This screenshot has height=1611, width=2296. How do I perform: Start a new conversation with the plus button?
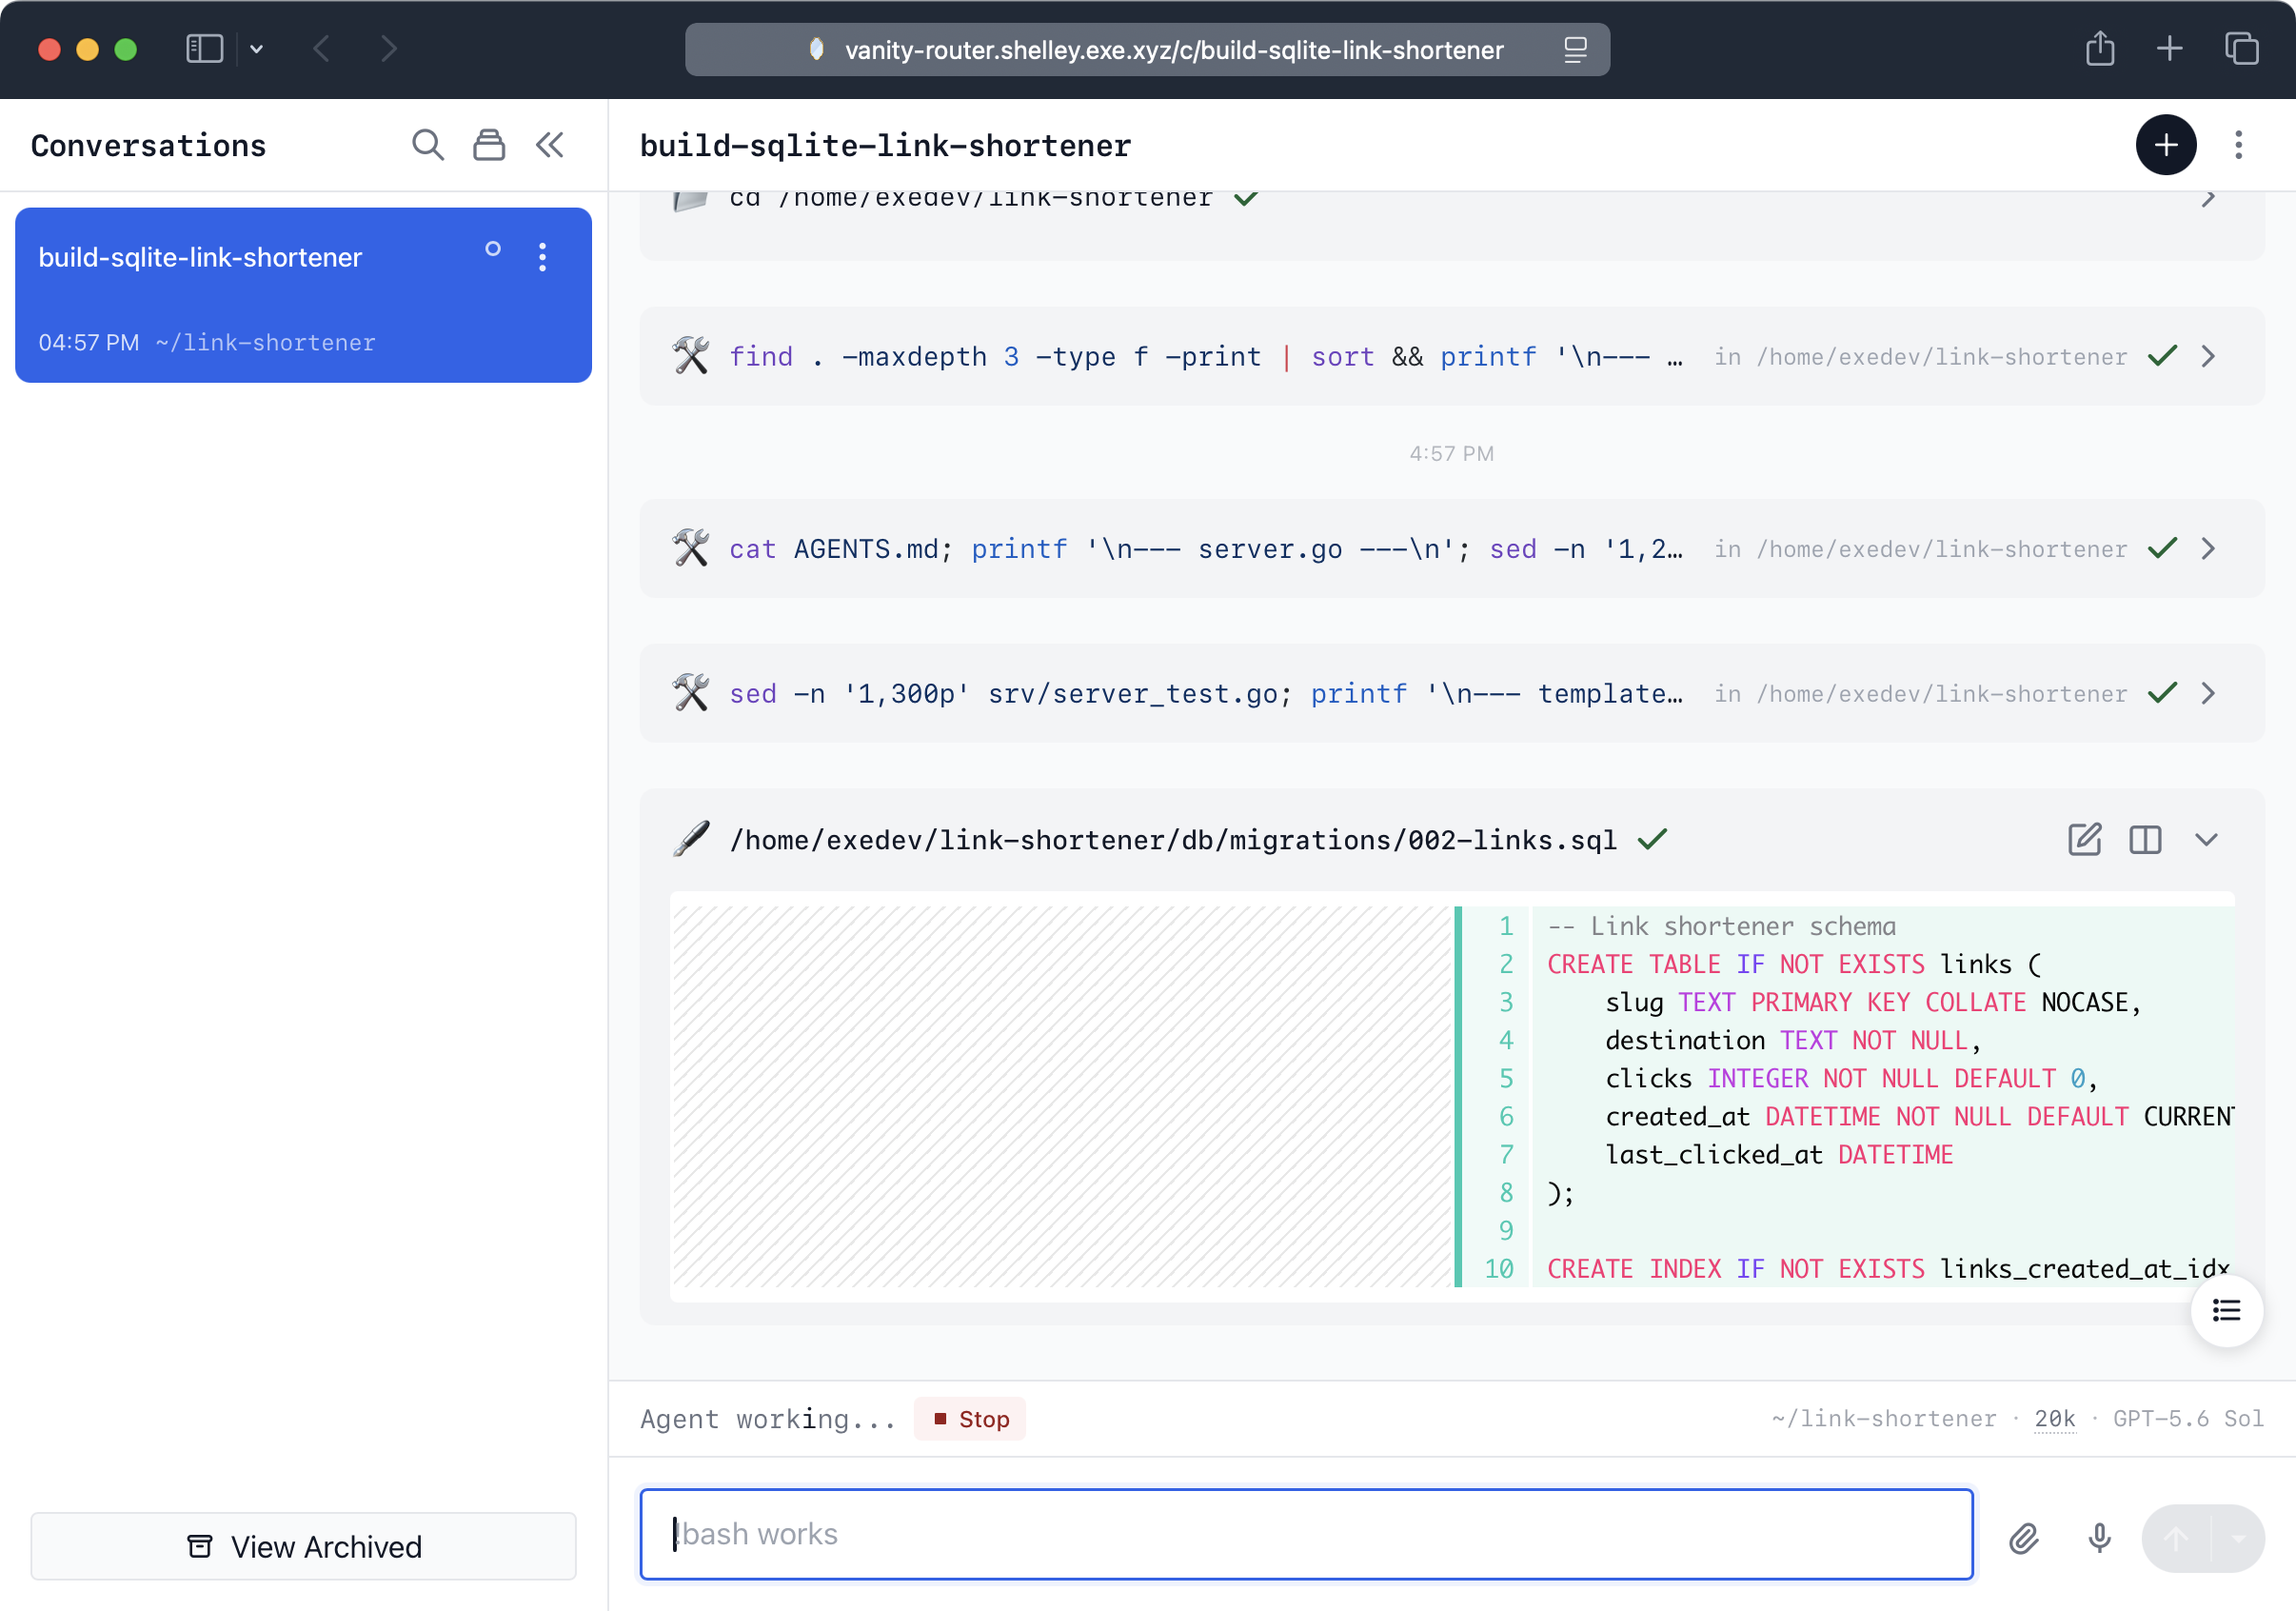[x=2166, y=145]
